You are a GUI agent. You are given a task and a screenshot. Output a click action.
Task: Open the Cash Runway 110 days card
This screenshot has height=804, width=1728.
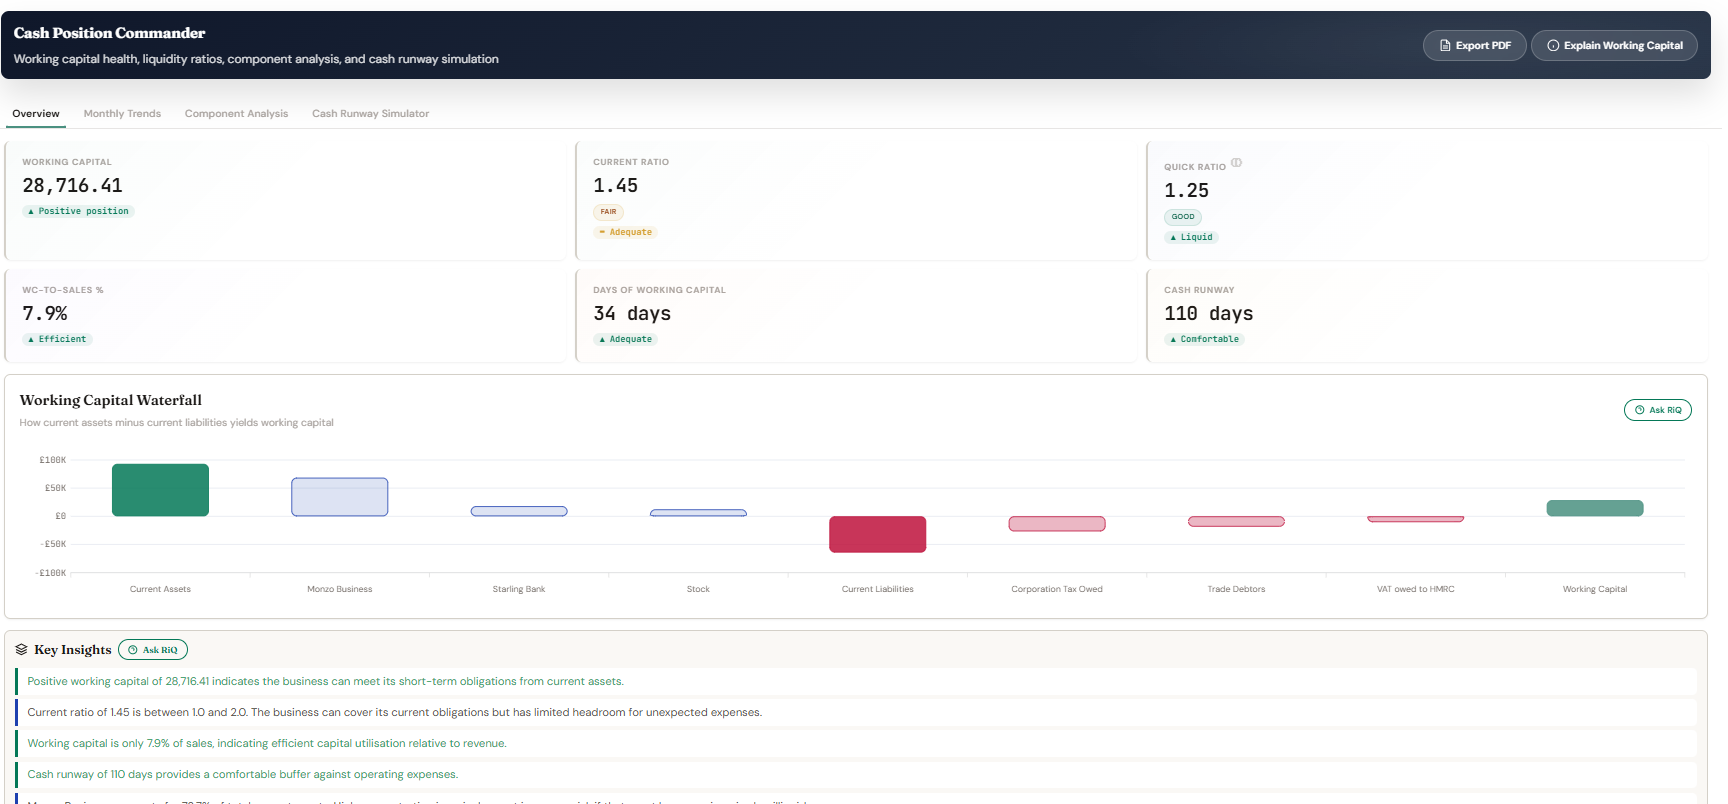pos(1427,315)
